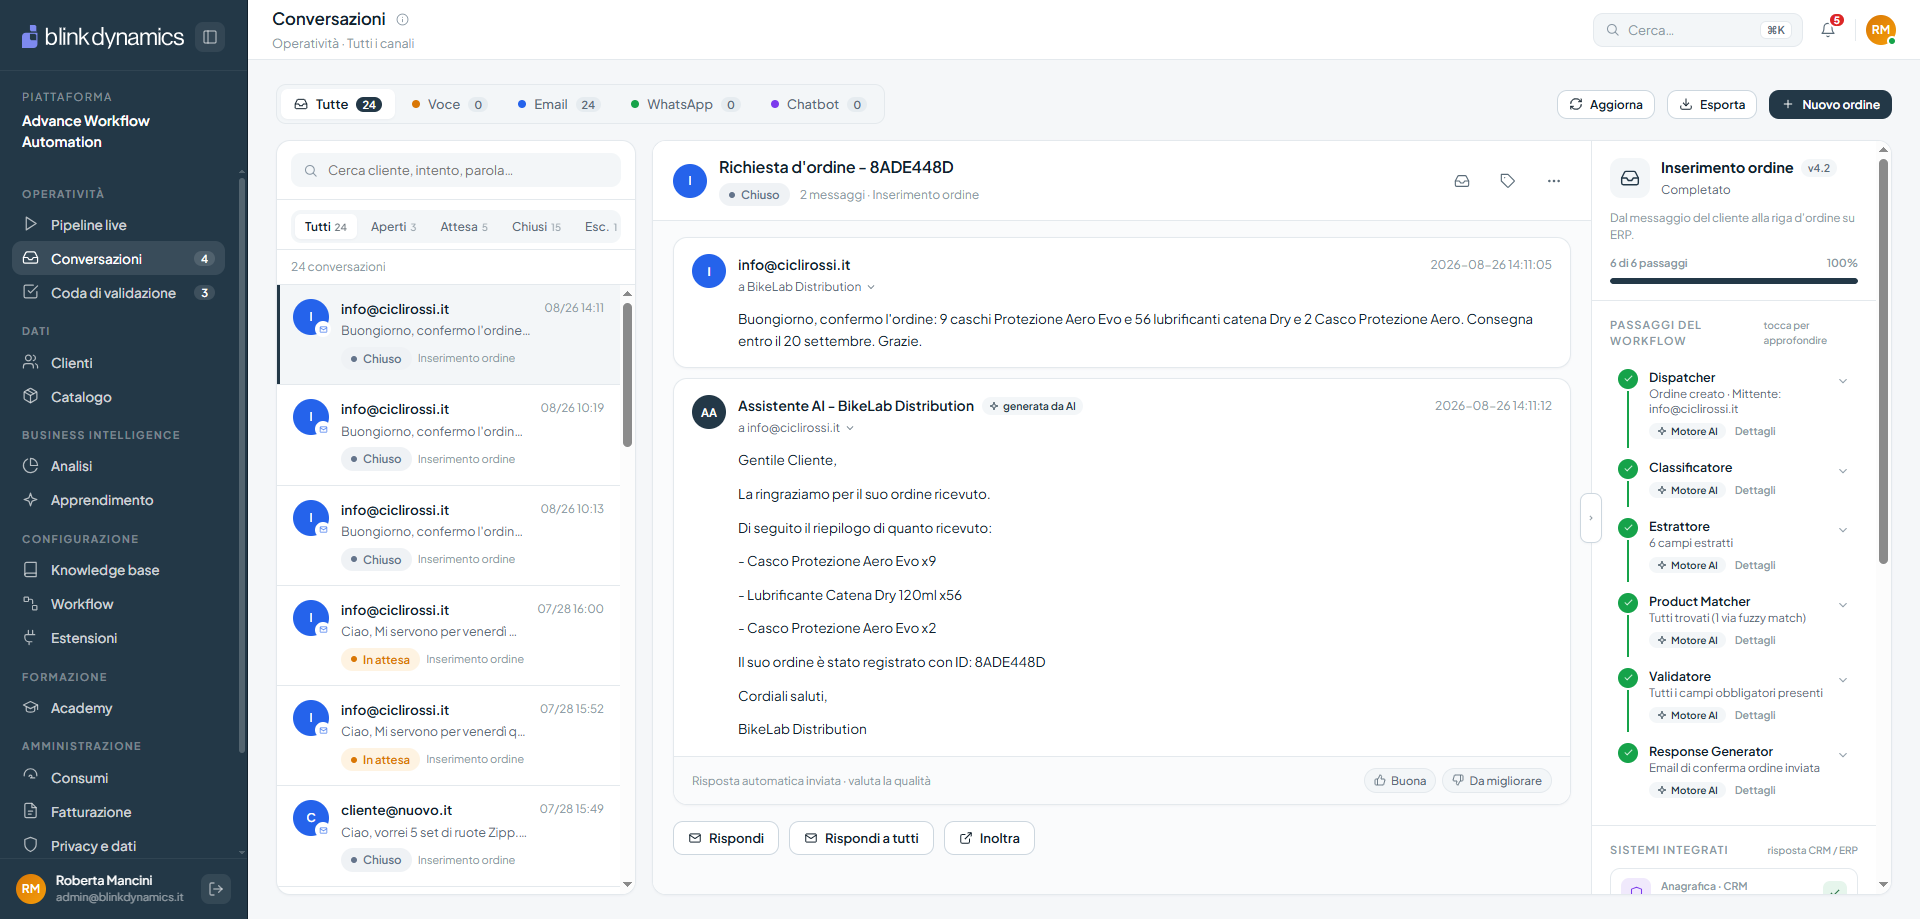Open the RM user avatar menu
The width and height of the screenshot is (1920, 919).
[1881, 30]
